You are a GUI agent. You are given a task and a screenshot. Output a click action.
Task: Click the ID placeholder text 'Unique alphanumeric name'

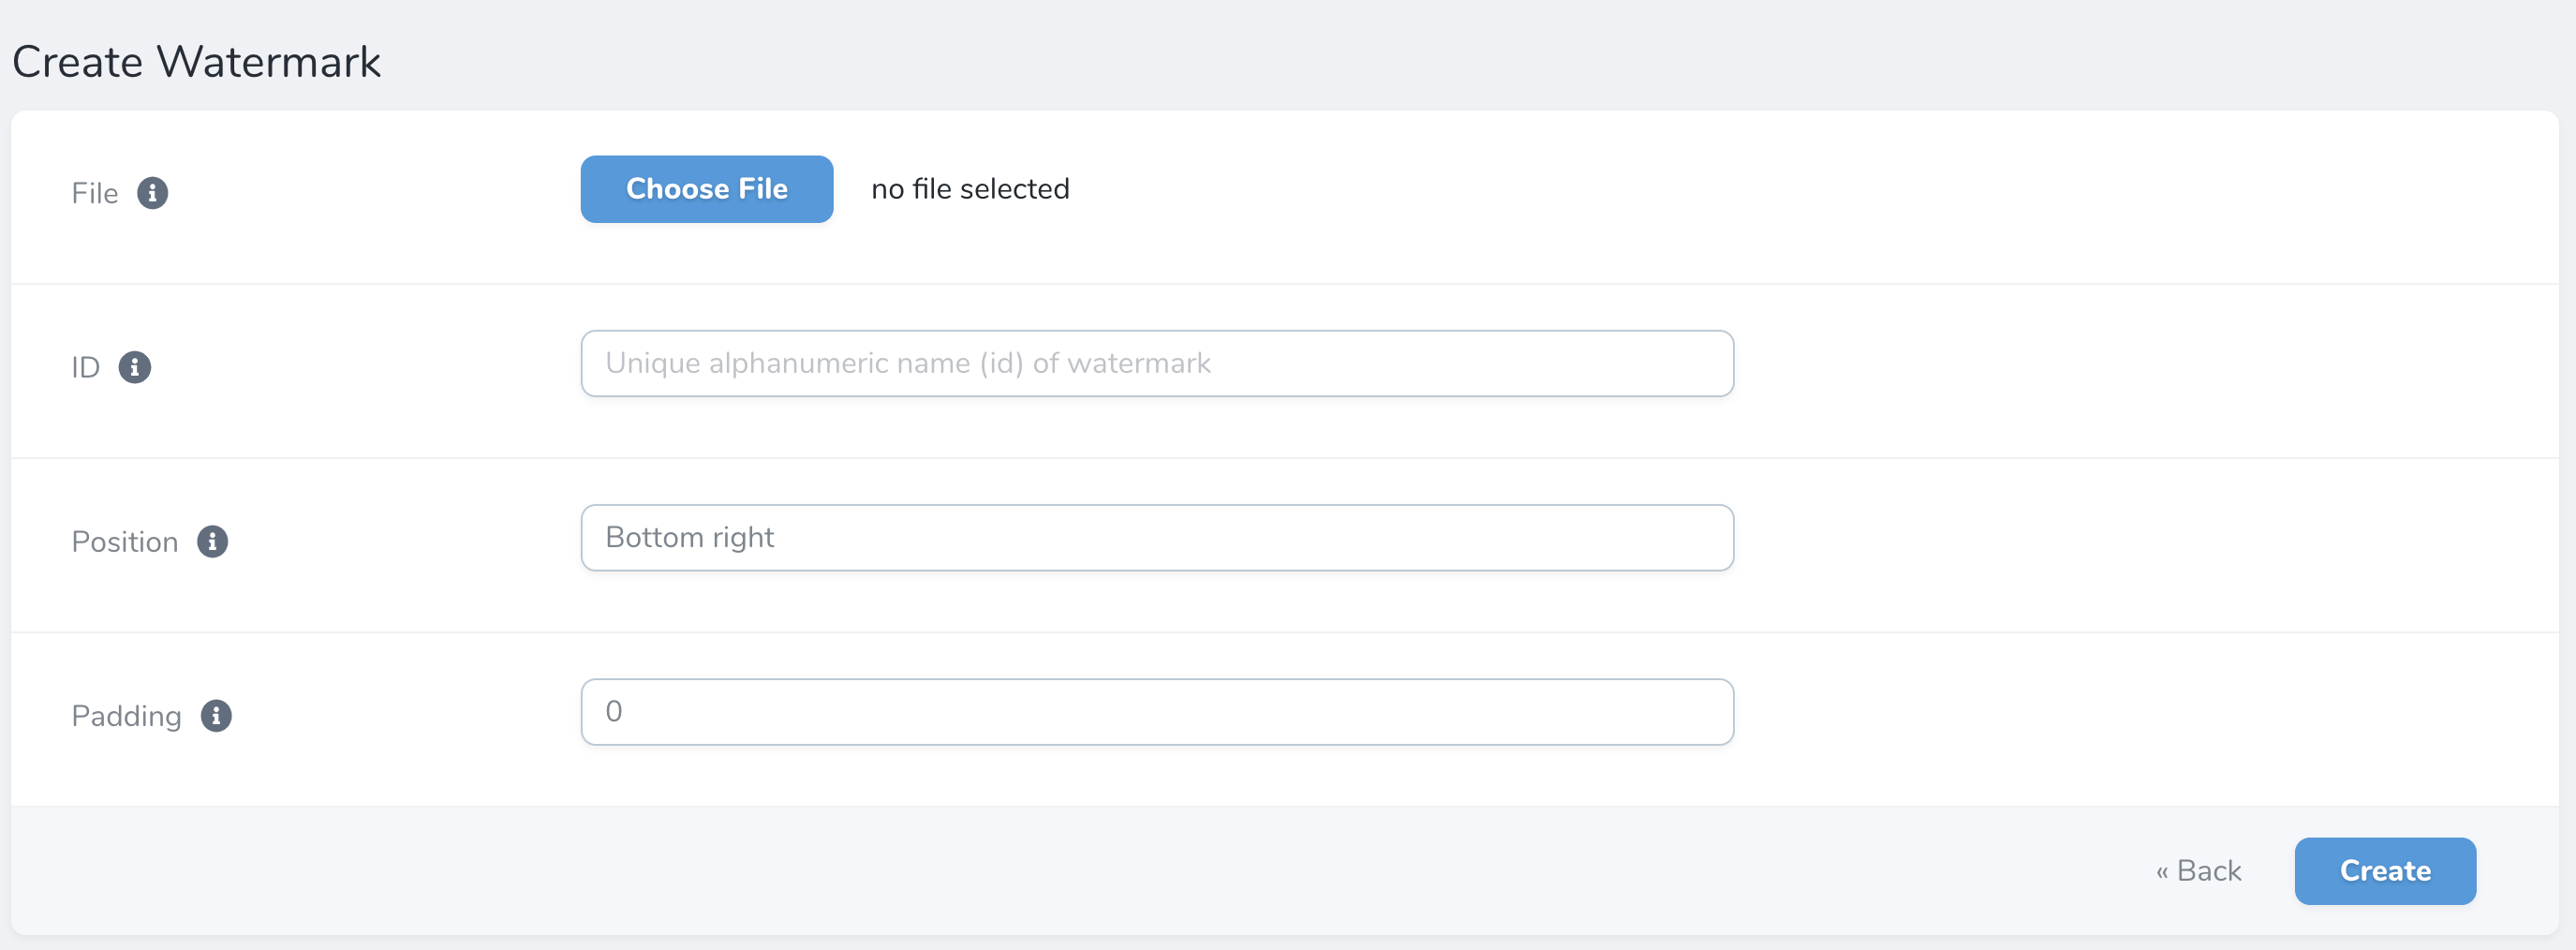[788, 363]
